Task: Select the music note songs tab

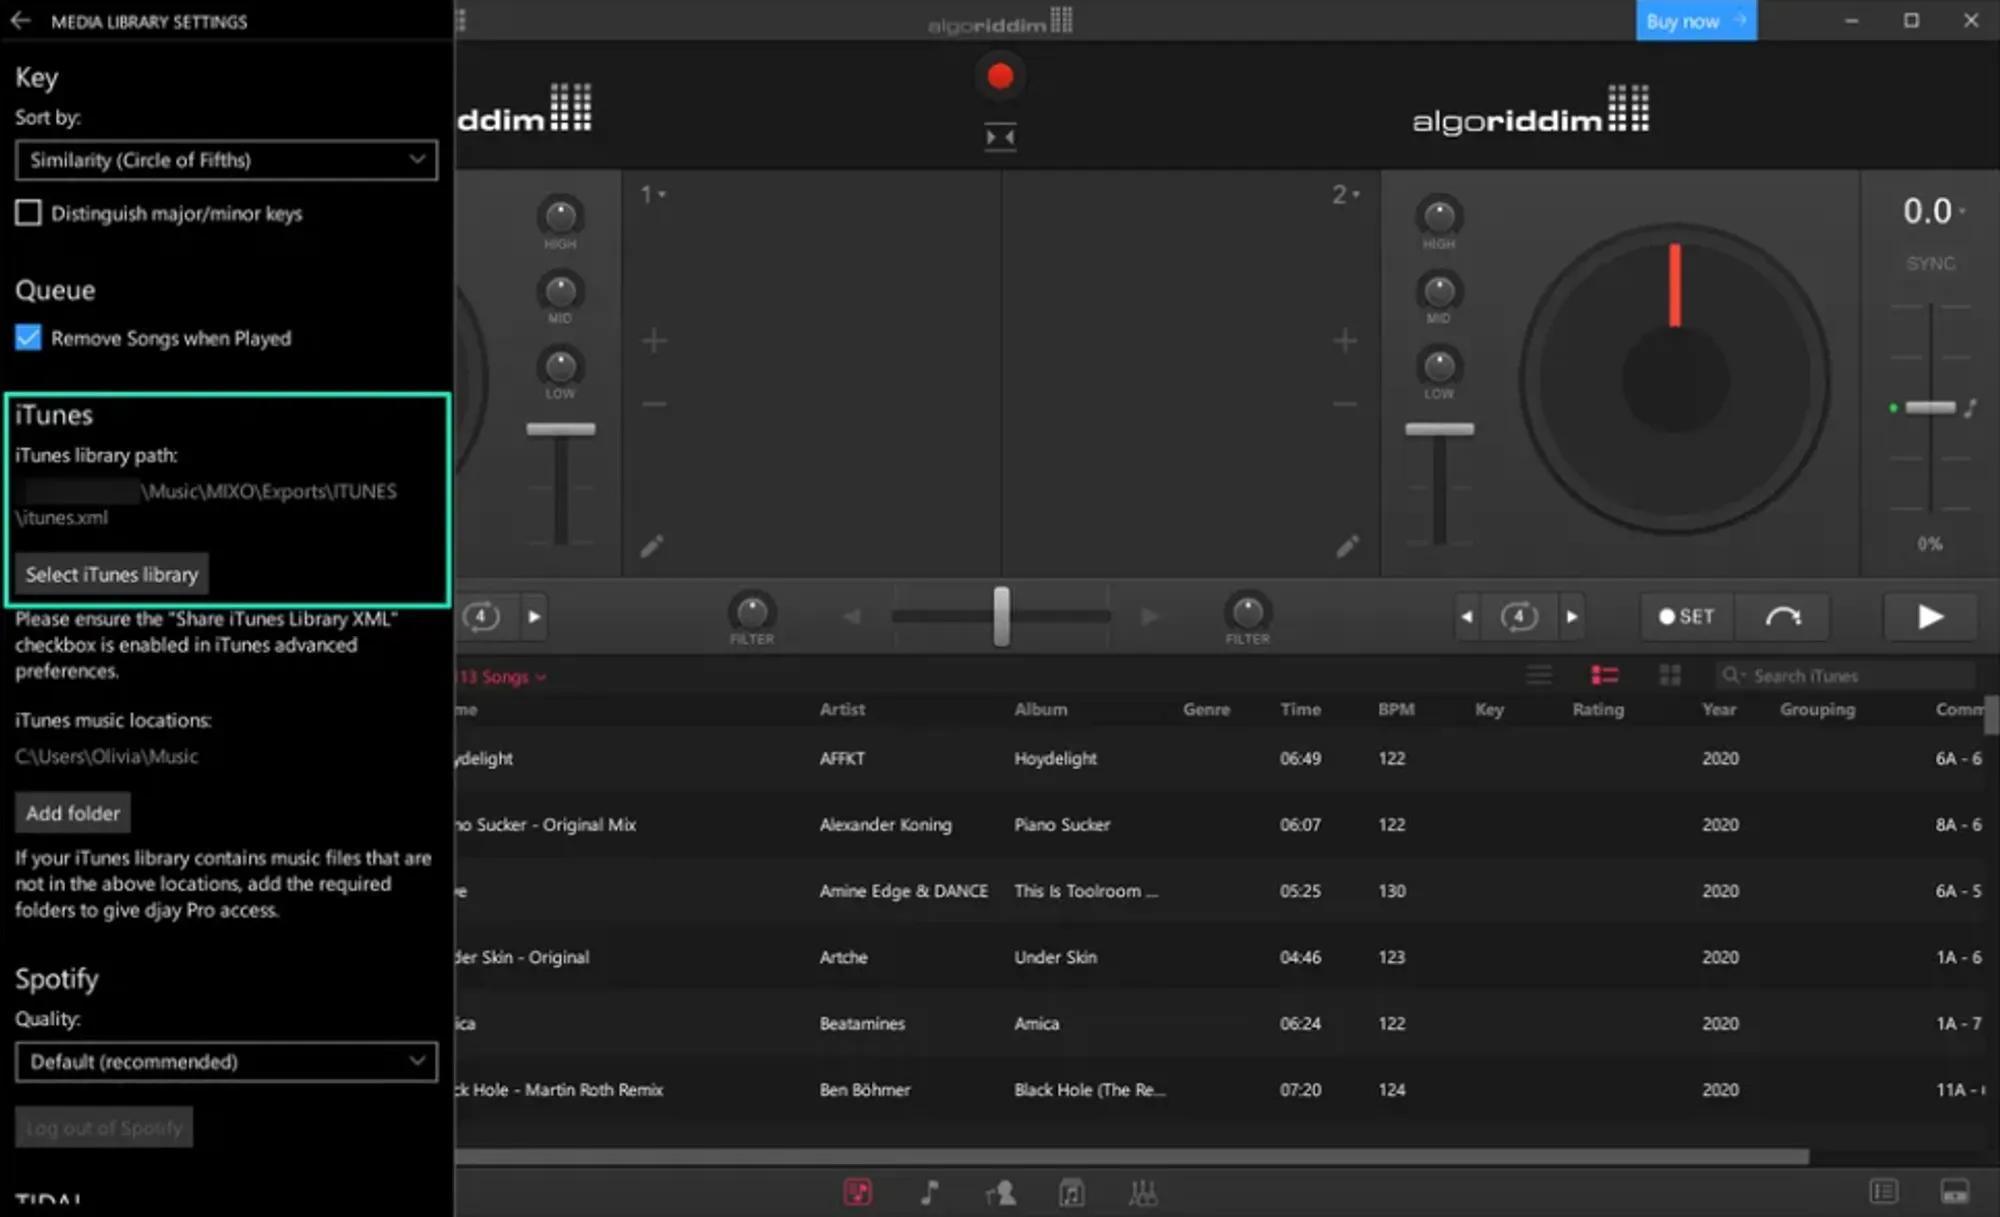Action: pos(929,1192)
